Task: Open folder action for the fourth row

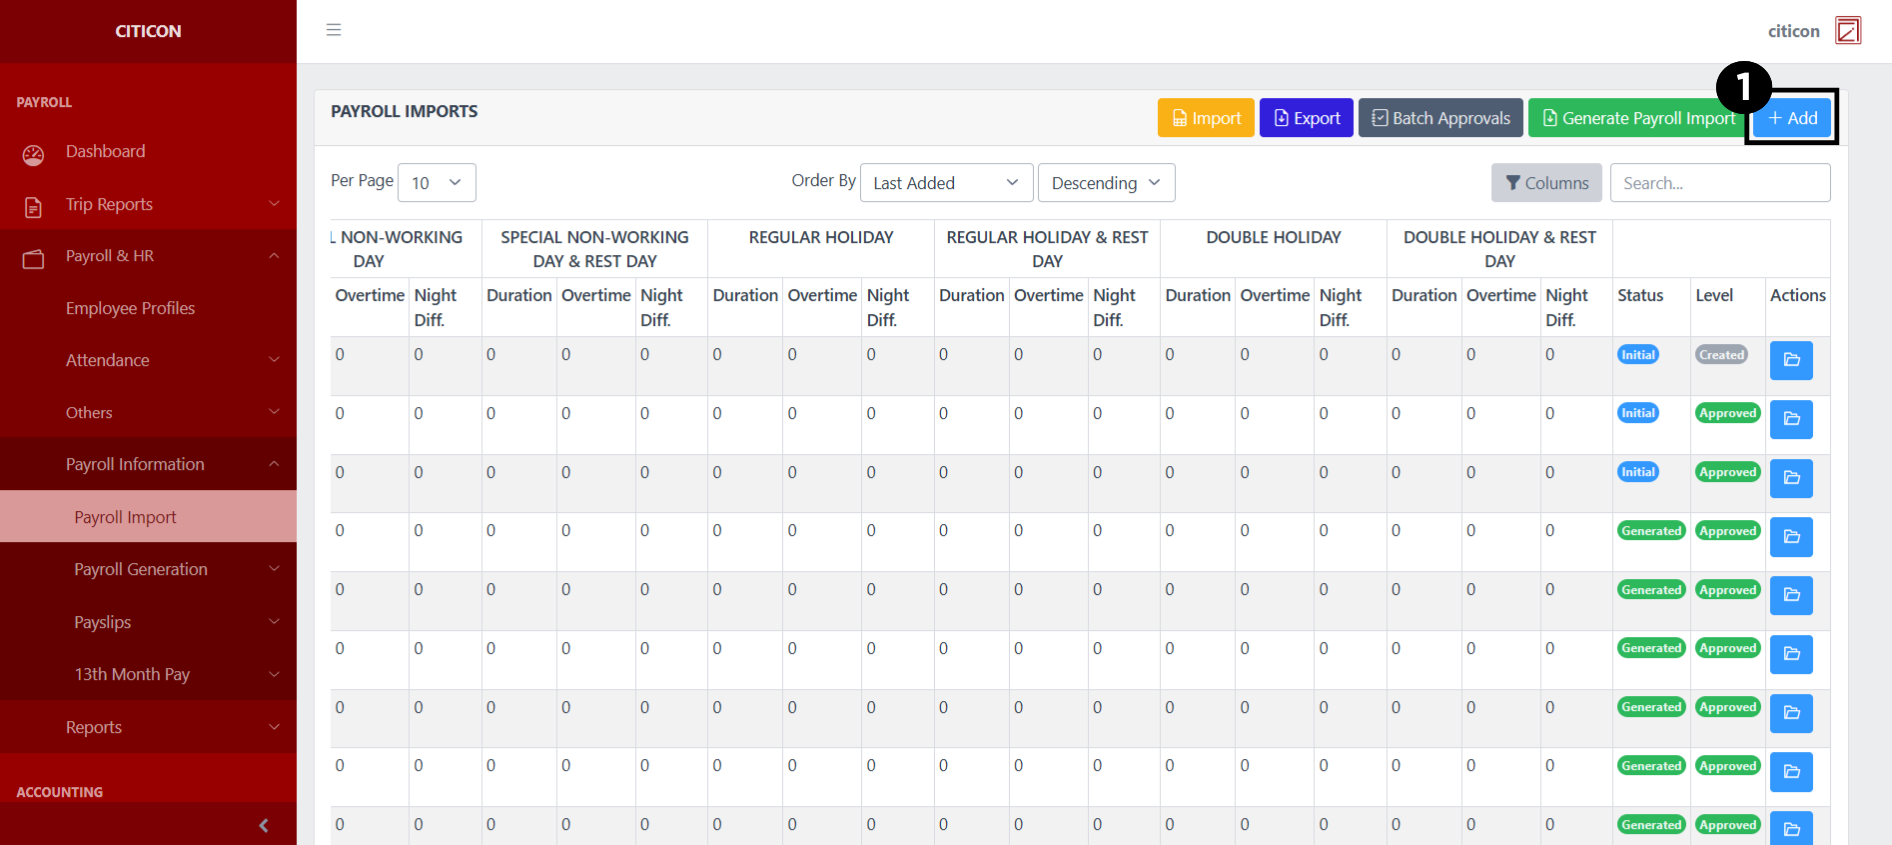Action: click(1791, 537)
